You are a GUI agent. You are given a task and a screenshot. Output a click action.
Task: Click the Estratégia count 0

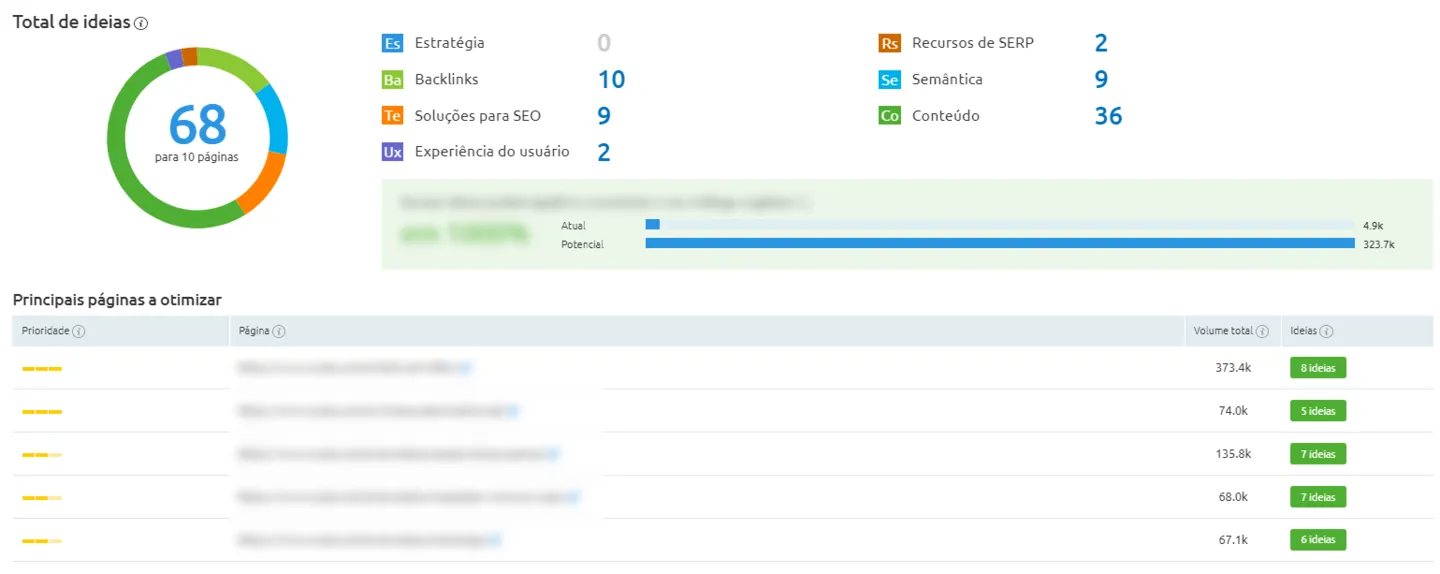604,43
